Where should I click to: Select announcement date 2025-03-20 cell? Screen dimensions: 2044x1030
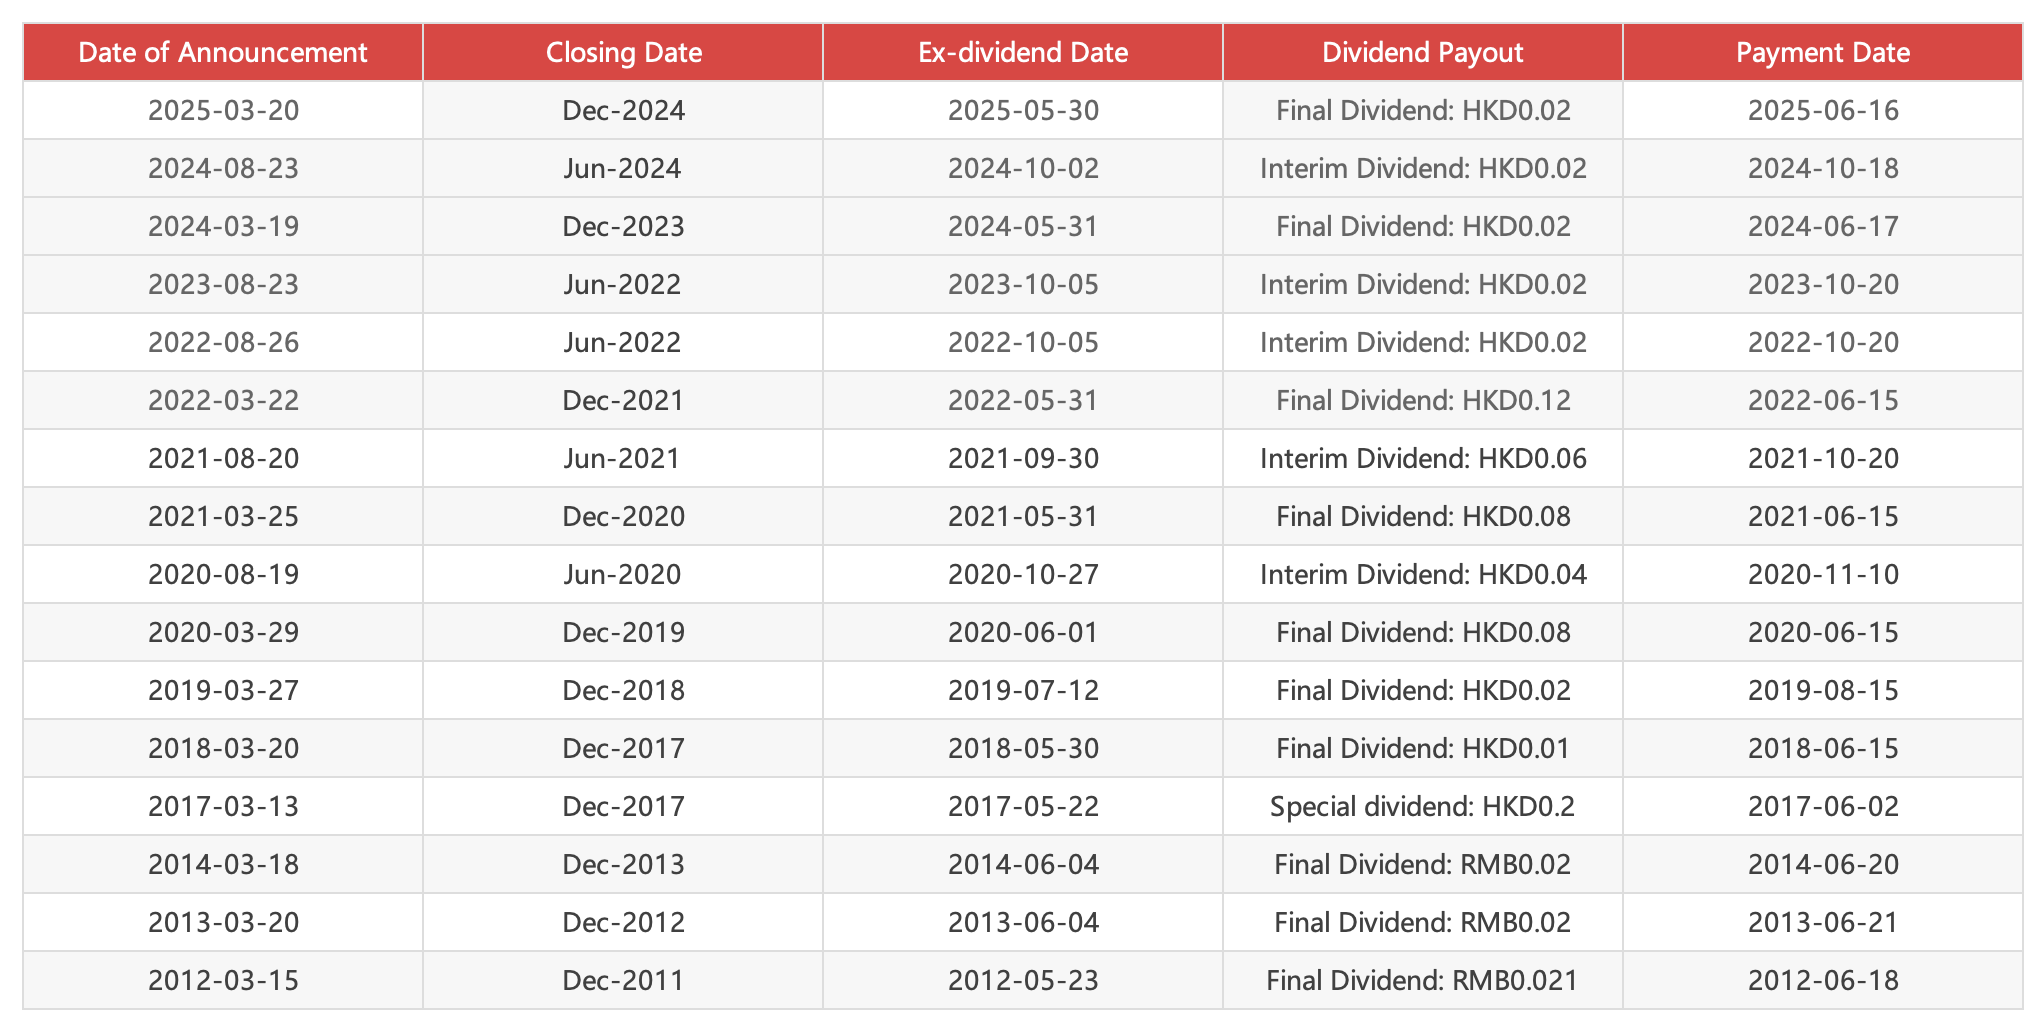(x=223, y=110)
